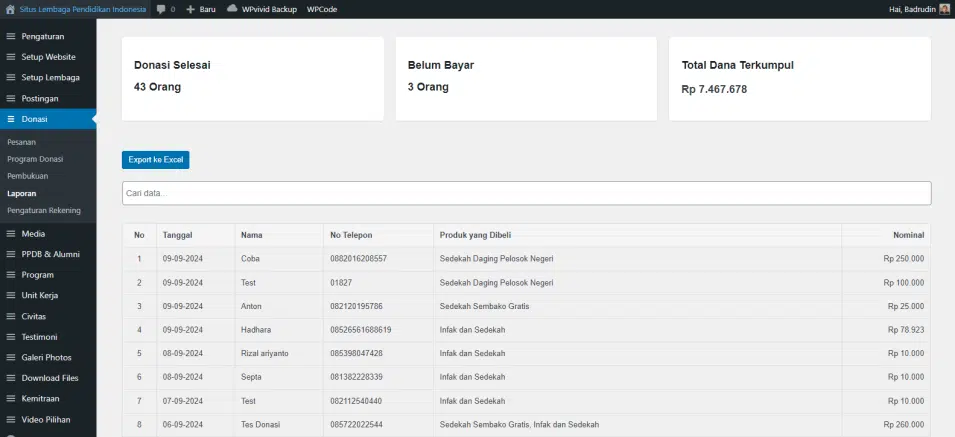Click the Testimoni menu icon
Viewport: 955px width, 437px height.
tap(11, 337)
